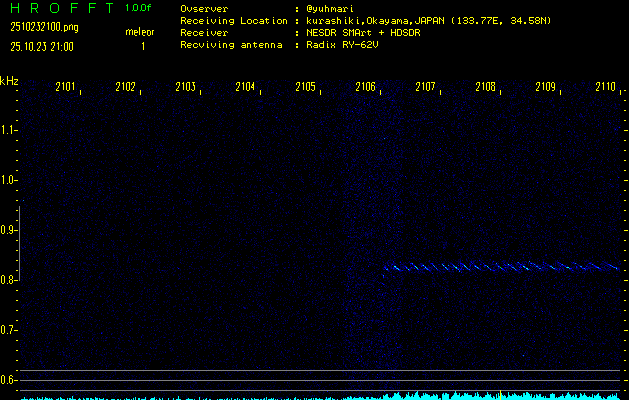
Task: Click the 2107 time marker
Action: (425, 87)
